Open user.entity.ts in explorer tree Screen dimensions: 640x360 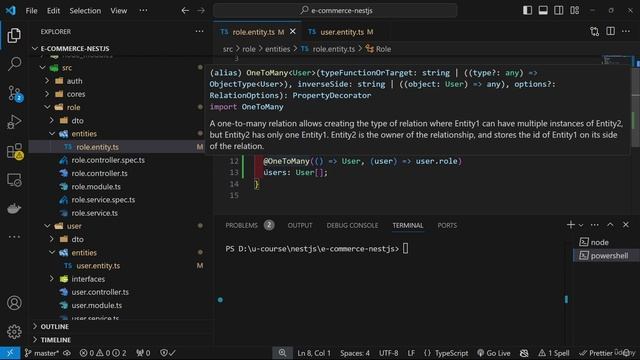coord(98,266)
